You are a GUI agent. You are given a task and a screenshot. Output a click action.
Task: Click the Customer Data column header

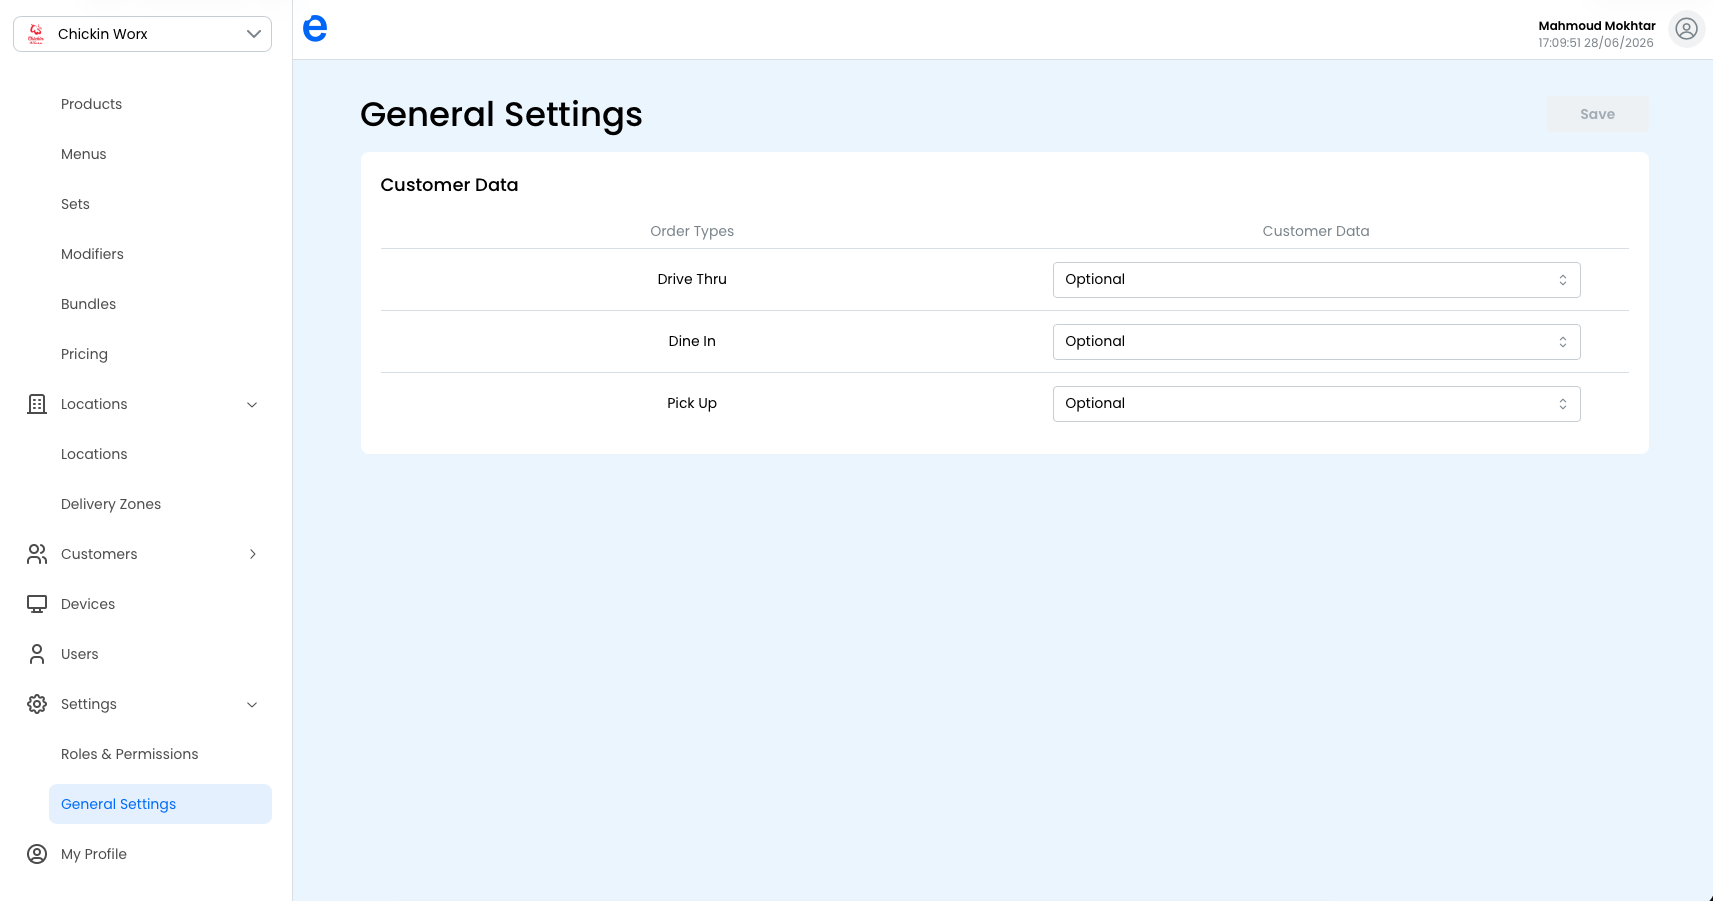click(1316, 231)
